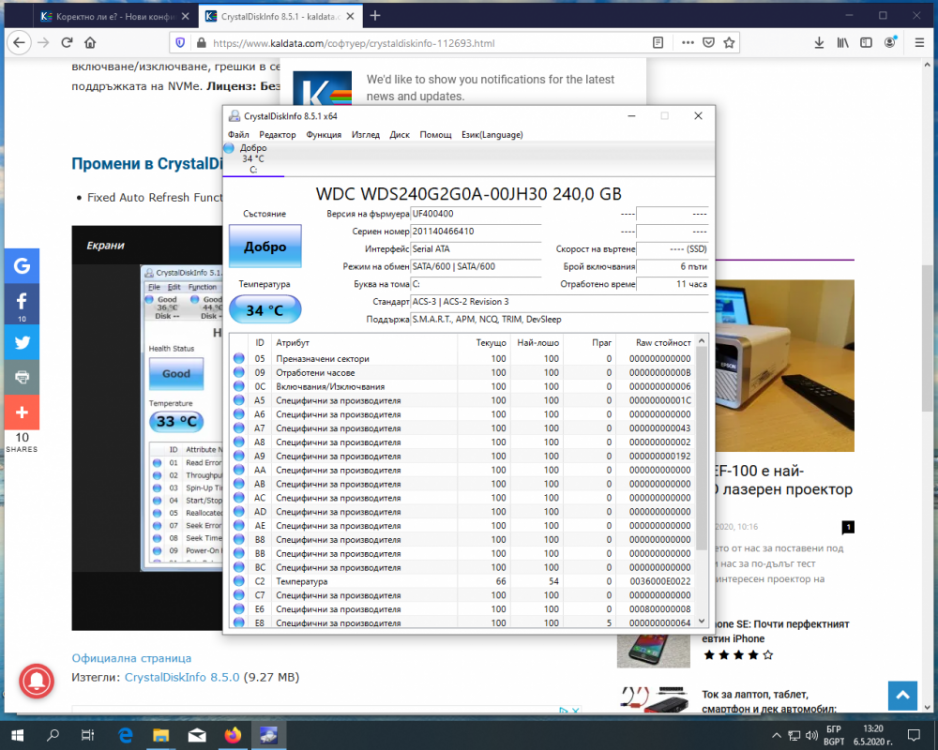Click the scroll up arrow in attribute list
This screenshot has width=938, height=750.
point(702,340)
